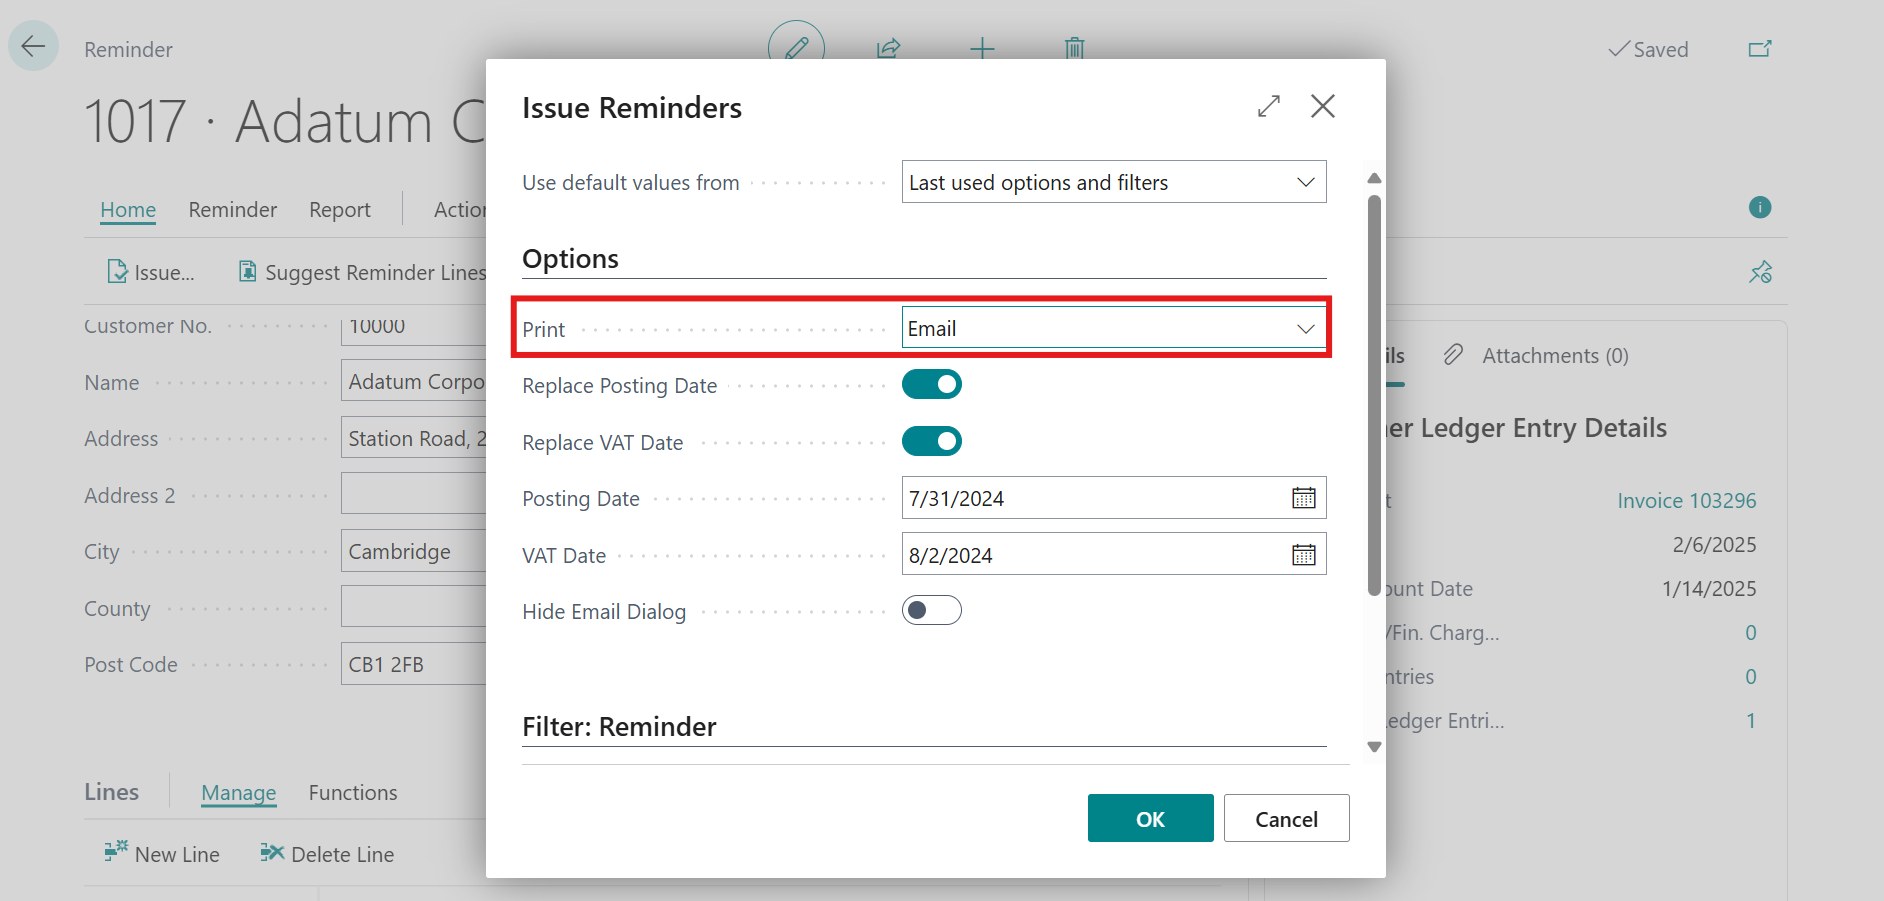Switch to the Reminder menu tab

point(232,210)
